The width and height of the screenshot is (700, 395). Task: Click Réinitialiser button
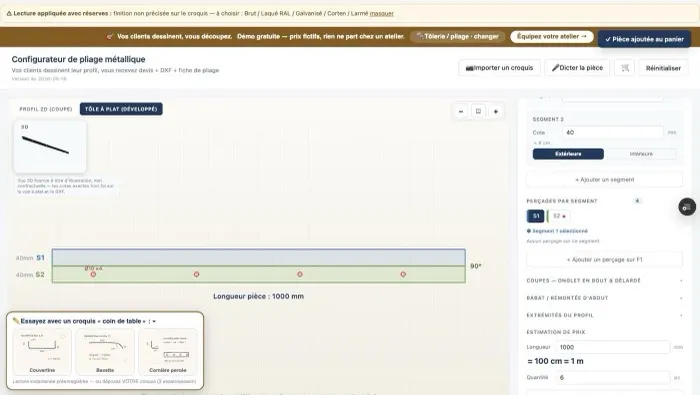tap(663, 68)
